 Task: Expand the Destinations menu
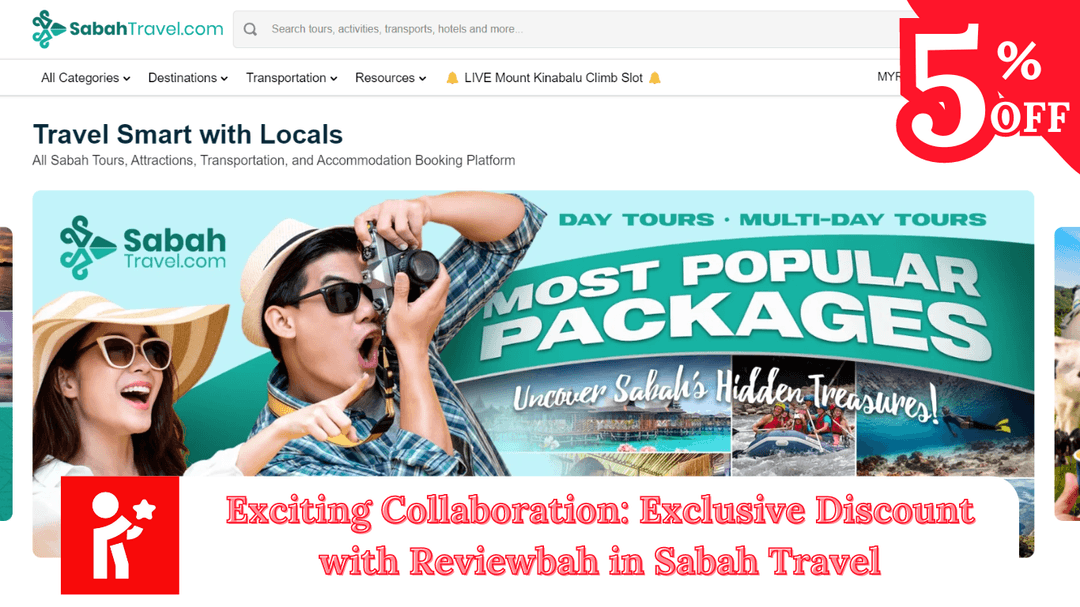[187, 78]
